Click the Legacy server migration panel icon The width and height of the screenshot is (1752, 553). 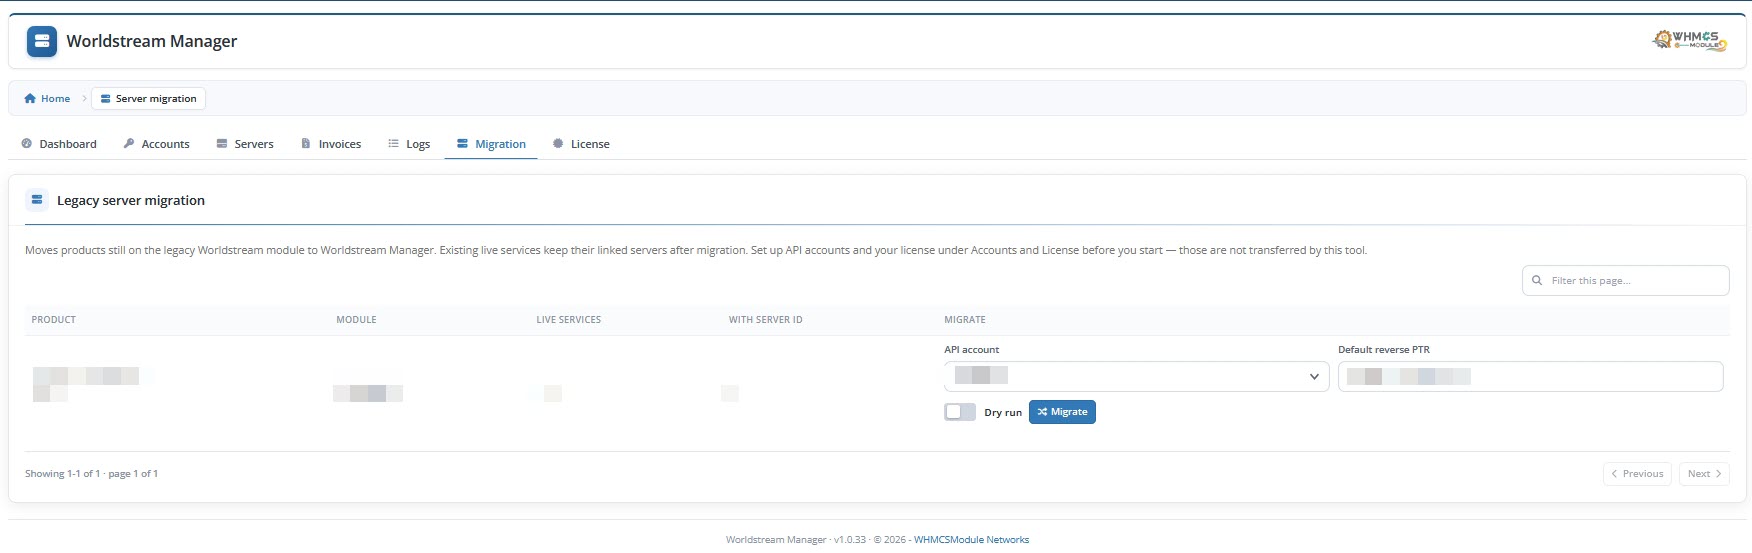37,200
